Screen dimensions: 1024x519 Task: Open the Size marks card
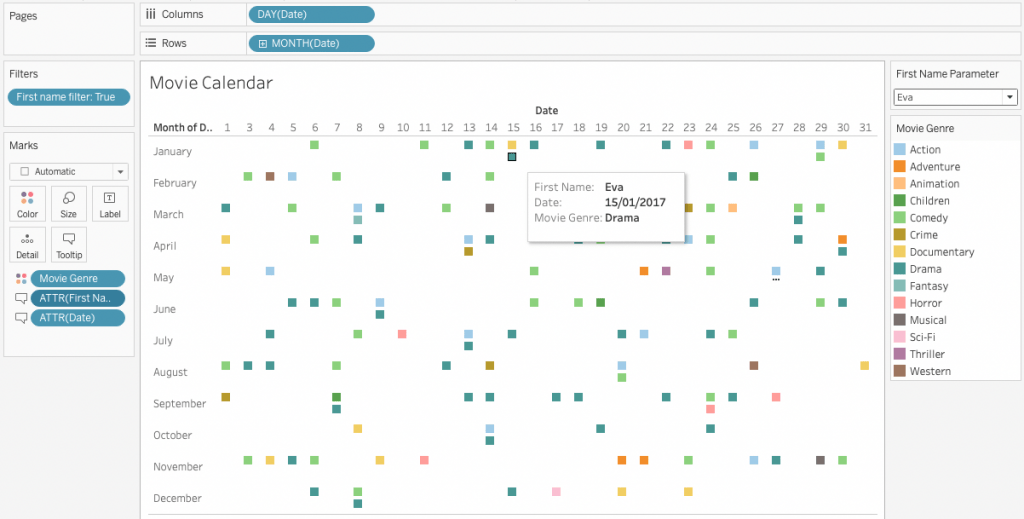tap(68, 203)
